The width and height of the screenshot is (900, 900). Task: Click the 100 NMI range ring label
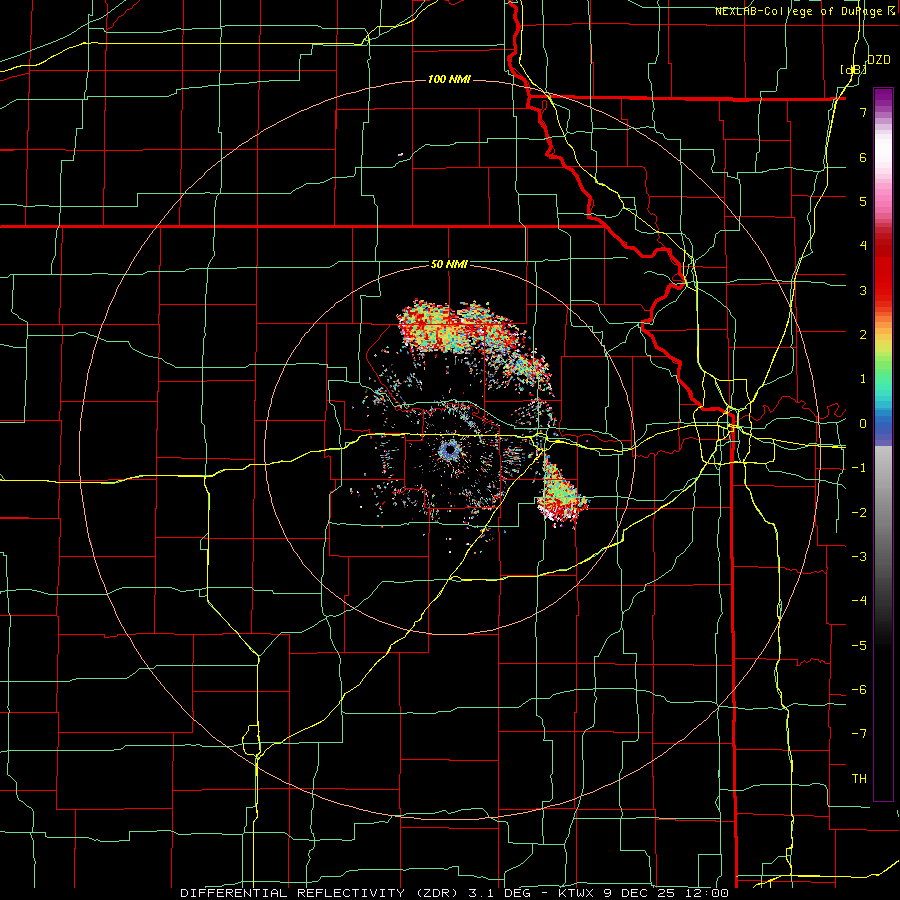(449, 79)
